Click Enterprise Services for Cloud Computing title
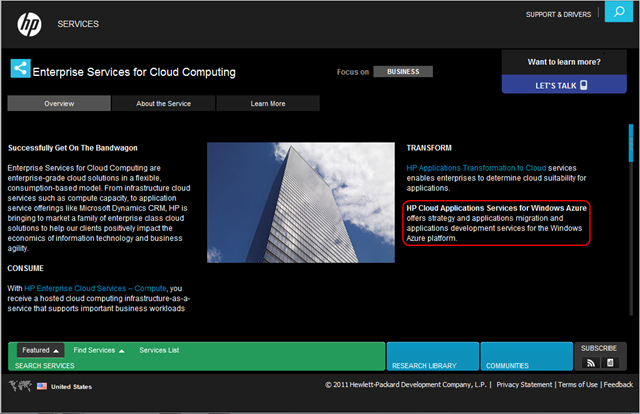 (x=134, y=72)
